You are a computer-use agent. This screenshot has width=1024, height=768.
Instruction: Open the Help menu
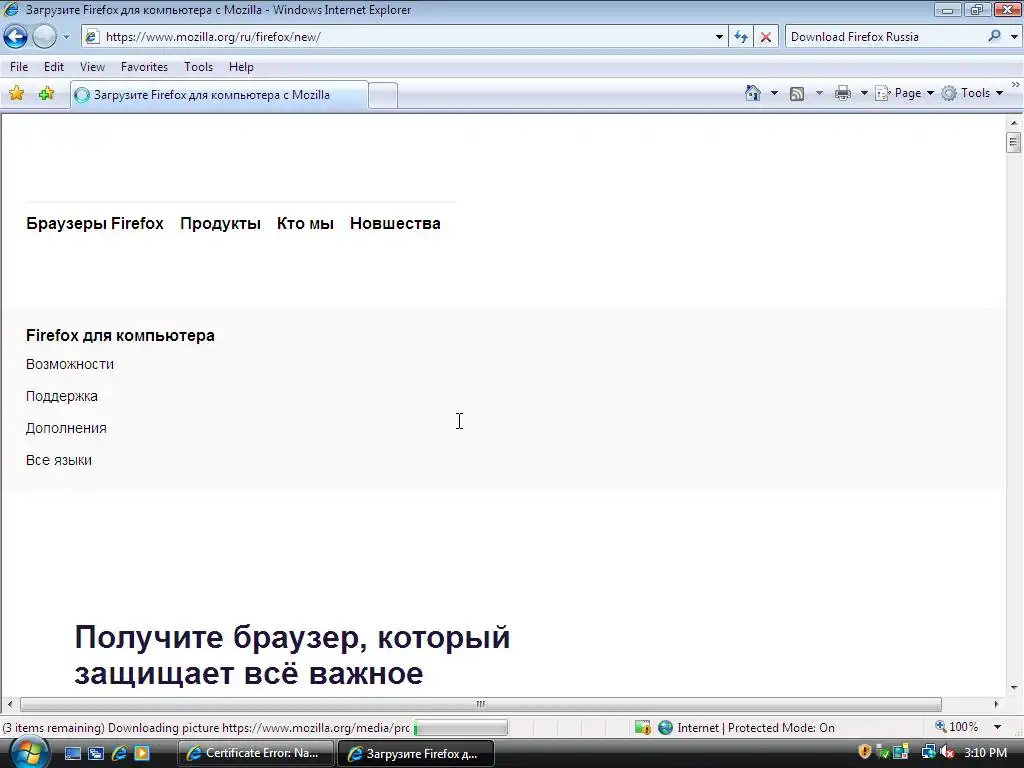click(241, 67)
